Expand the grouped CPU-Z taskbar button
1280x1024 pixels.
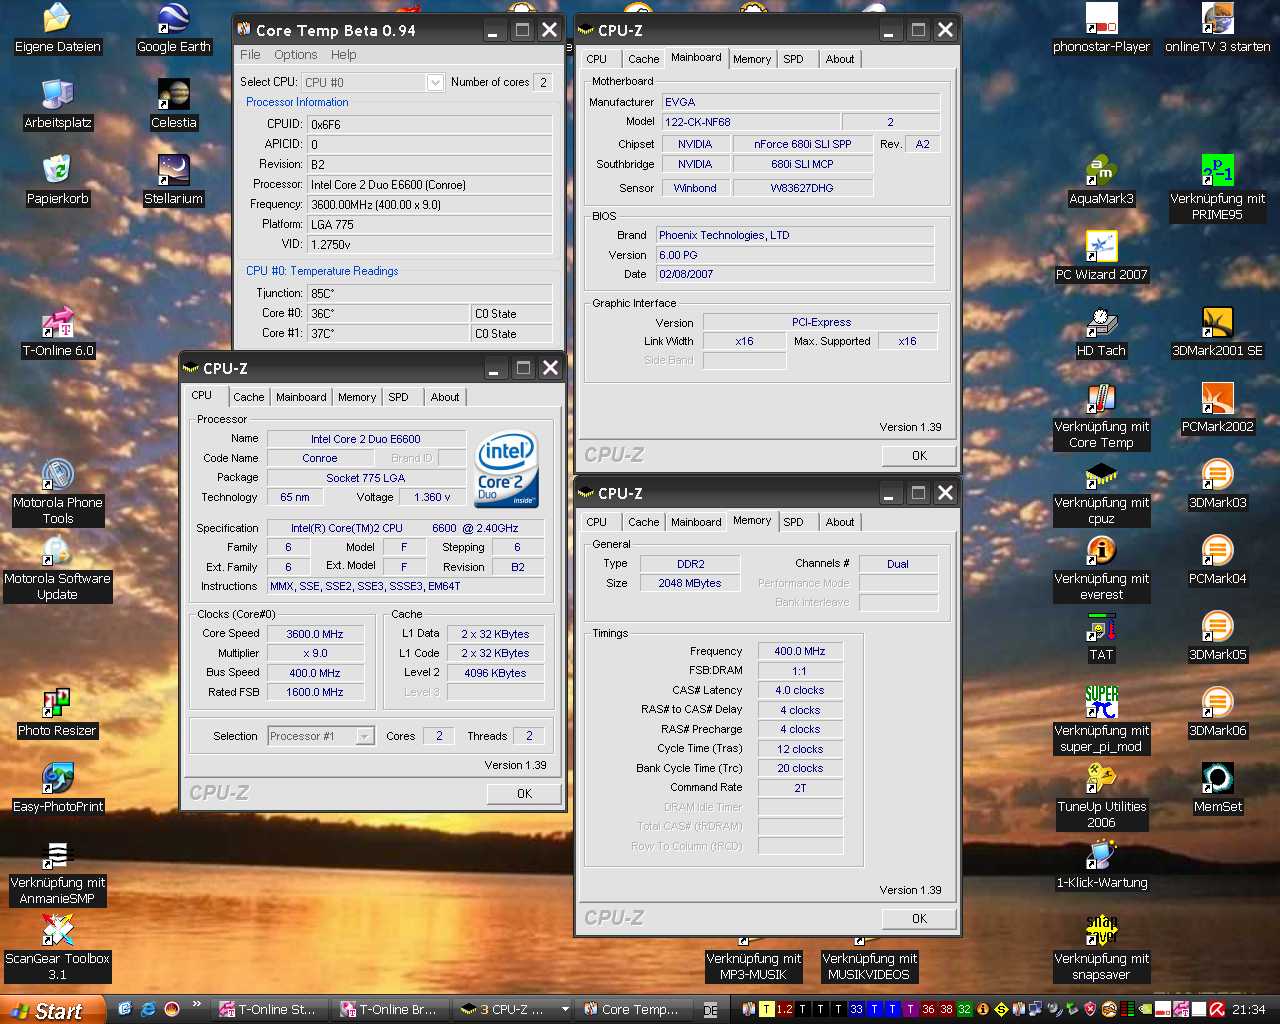(513, 1009)
